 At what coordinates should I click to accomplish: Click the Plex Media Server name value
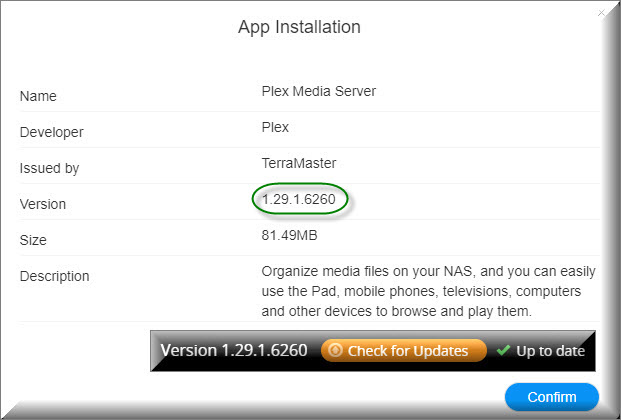point(320,92)
